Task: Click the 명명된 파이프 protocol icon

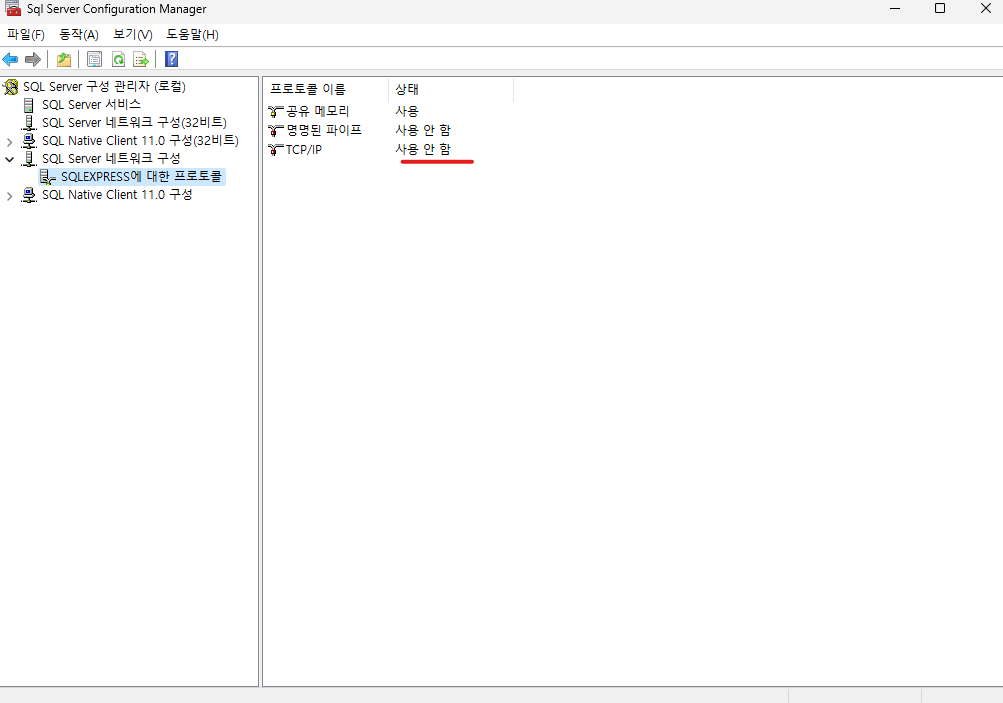Action: (x=276, y=130)
